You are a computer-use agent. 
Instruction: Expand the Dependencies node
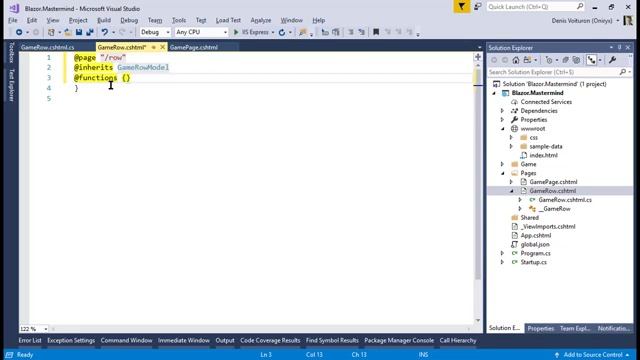(x=502, y=111)
